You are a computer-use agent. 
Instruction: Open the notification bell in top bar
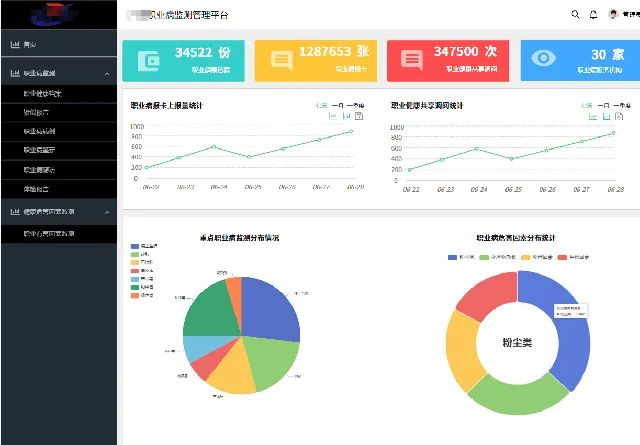593,15
